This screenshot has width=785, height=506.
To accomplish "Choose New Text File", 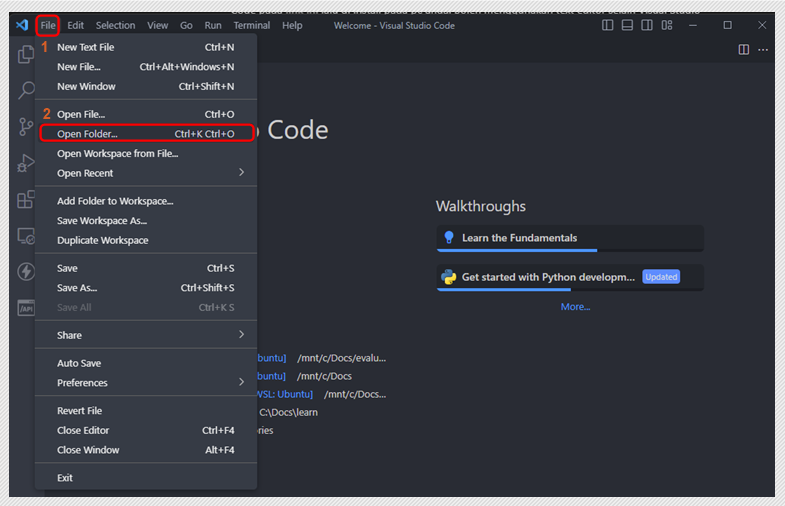I will 146,47.
